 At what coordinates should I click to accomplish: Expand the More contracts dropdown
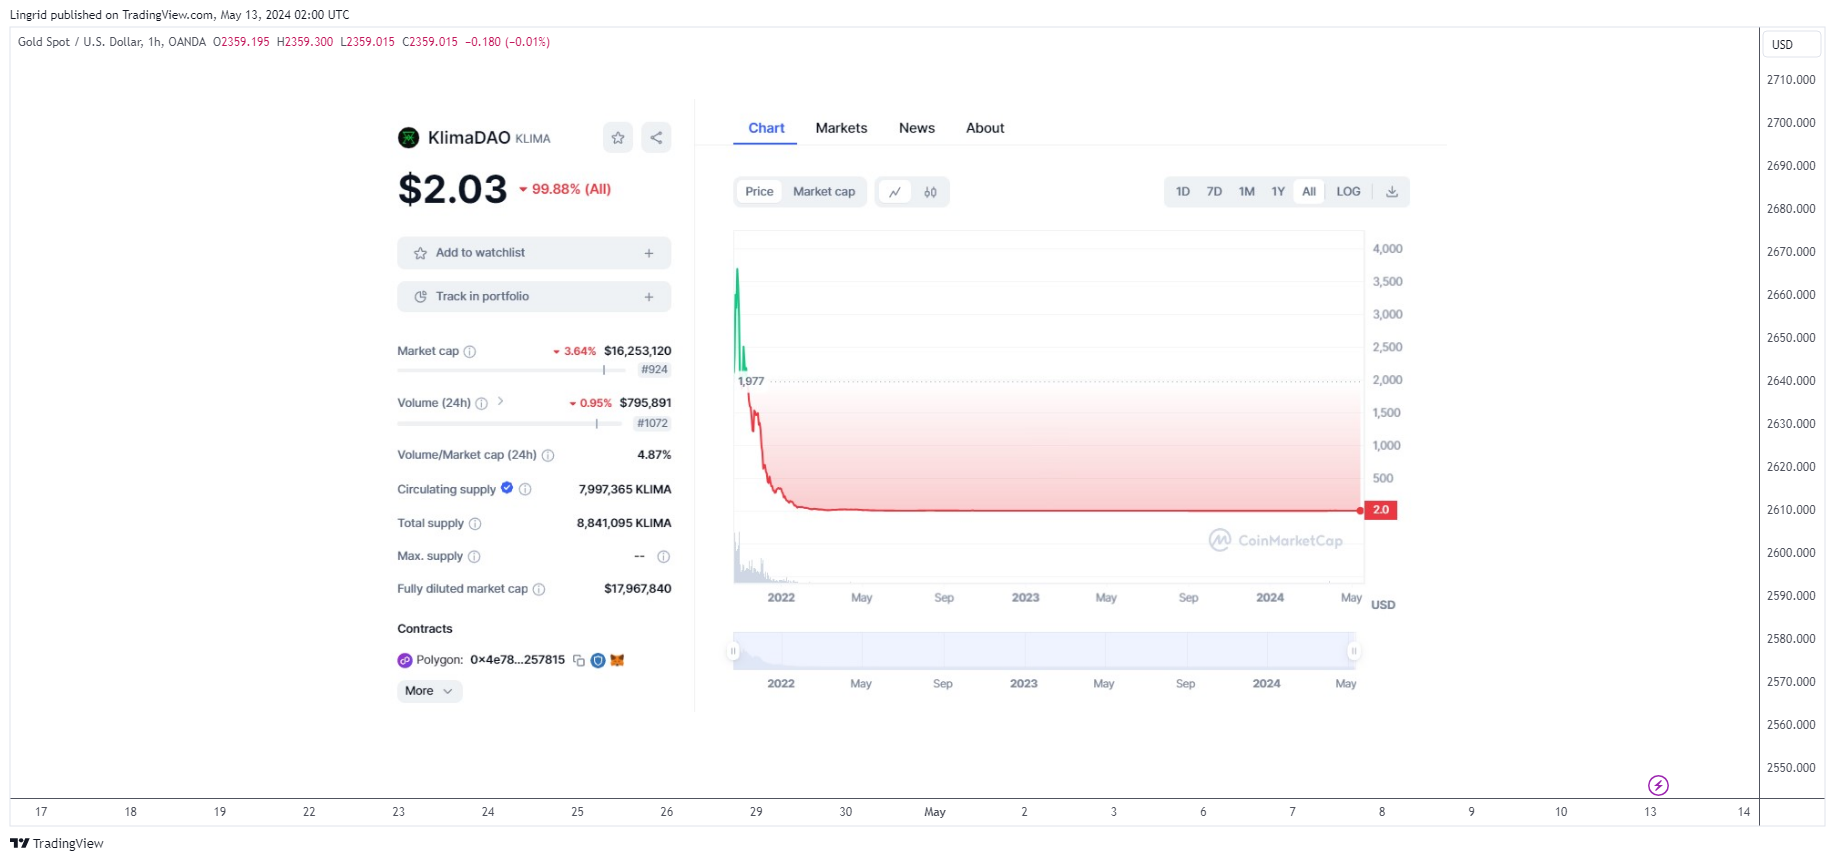(429, 692)
